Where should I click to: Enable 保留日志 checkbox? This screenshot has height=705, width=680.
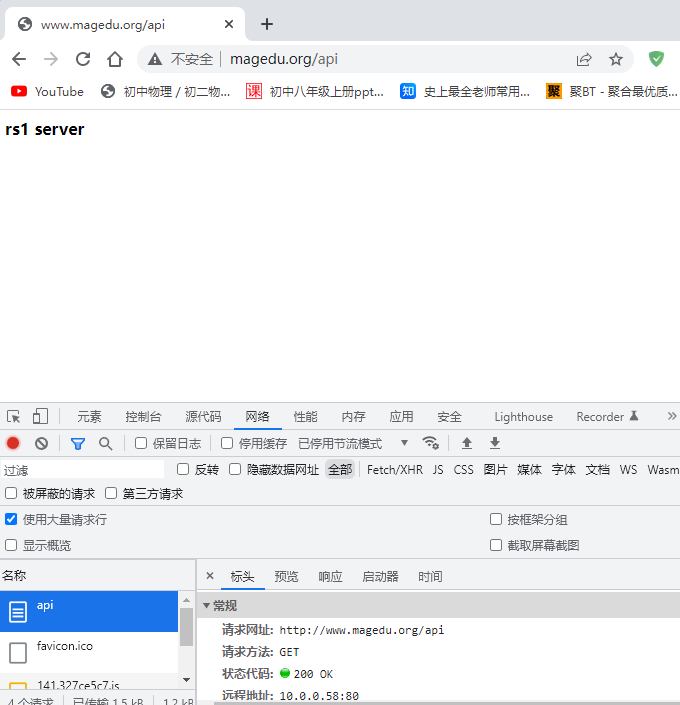[x=141, y=443]
